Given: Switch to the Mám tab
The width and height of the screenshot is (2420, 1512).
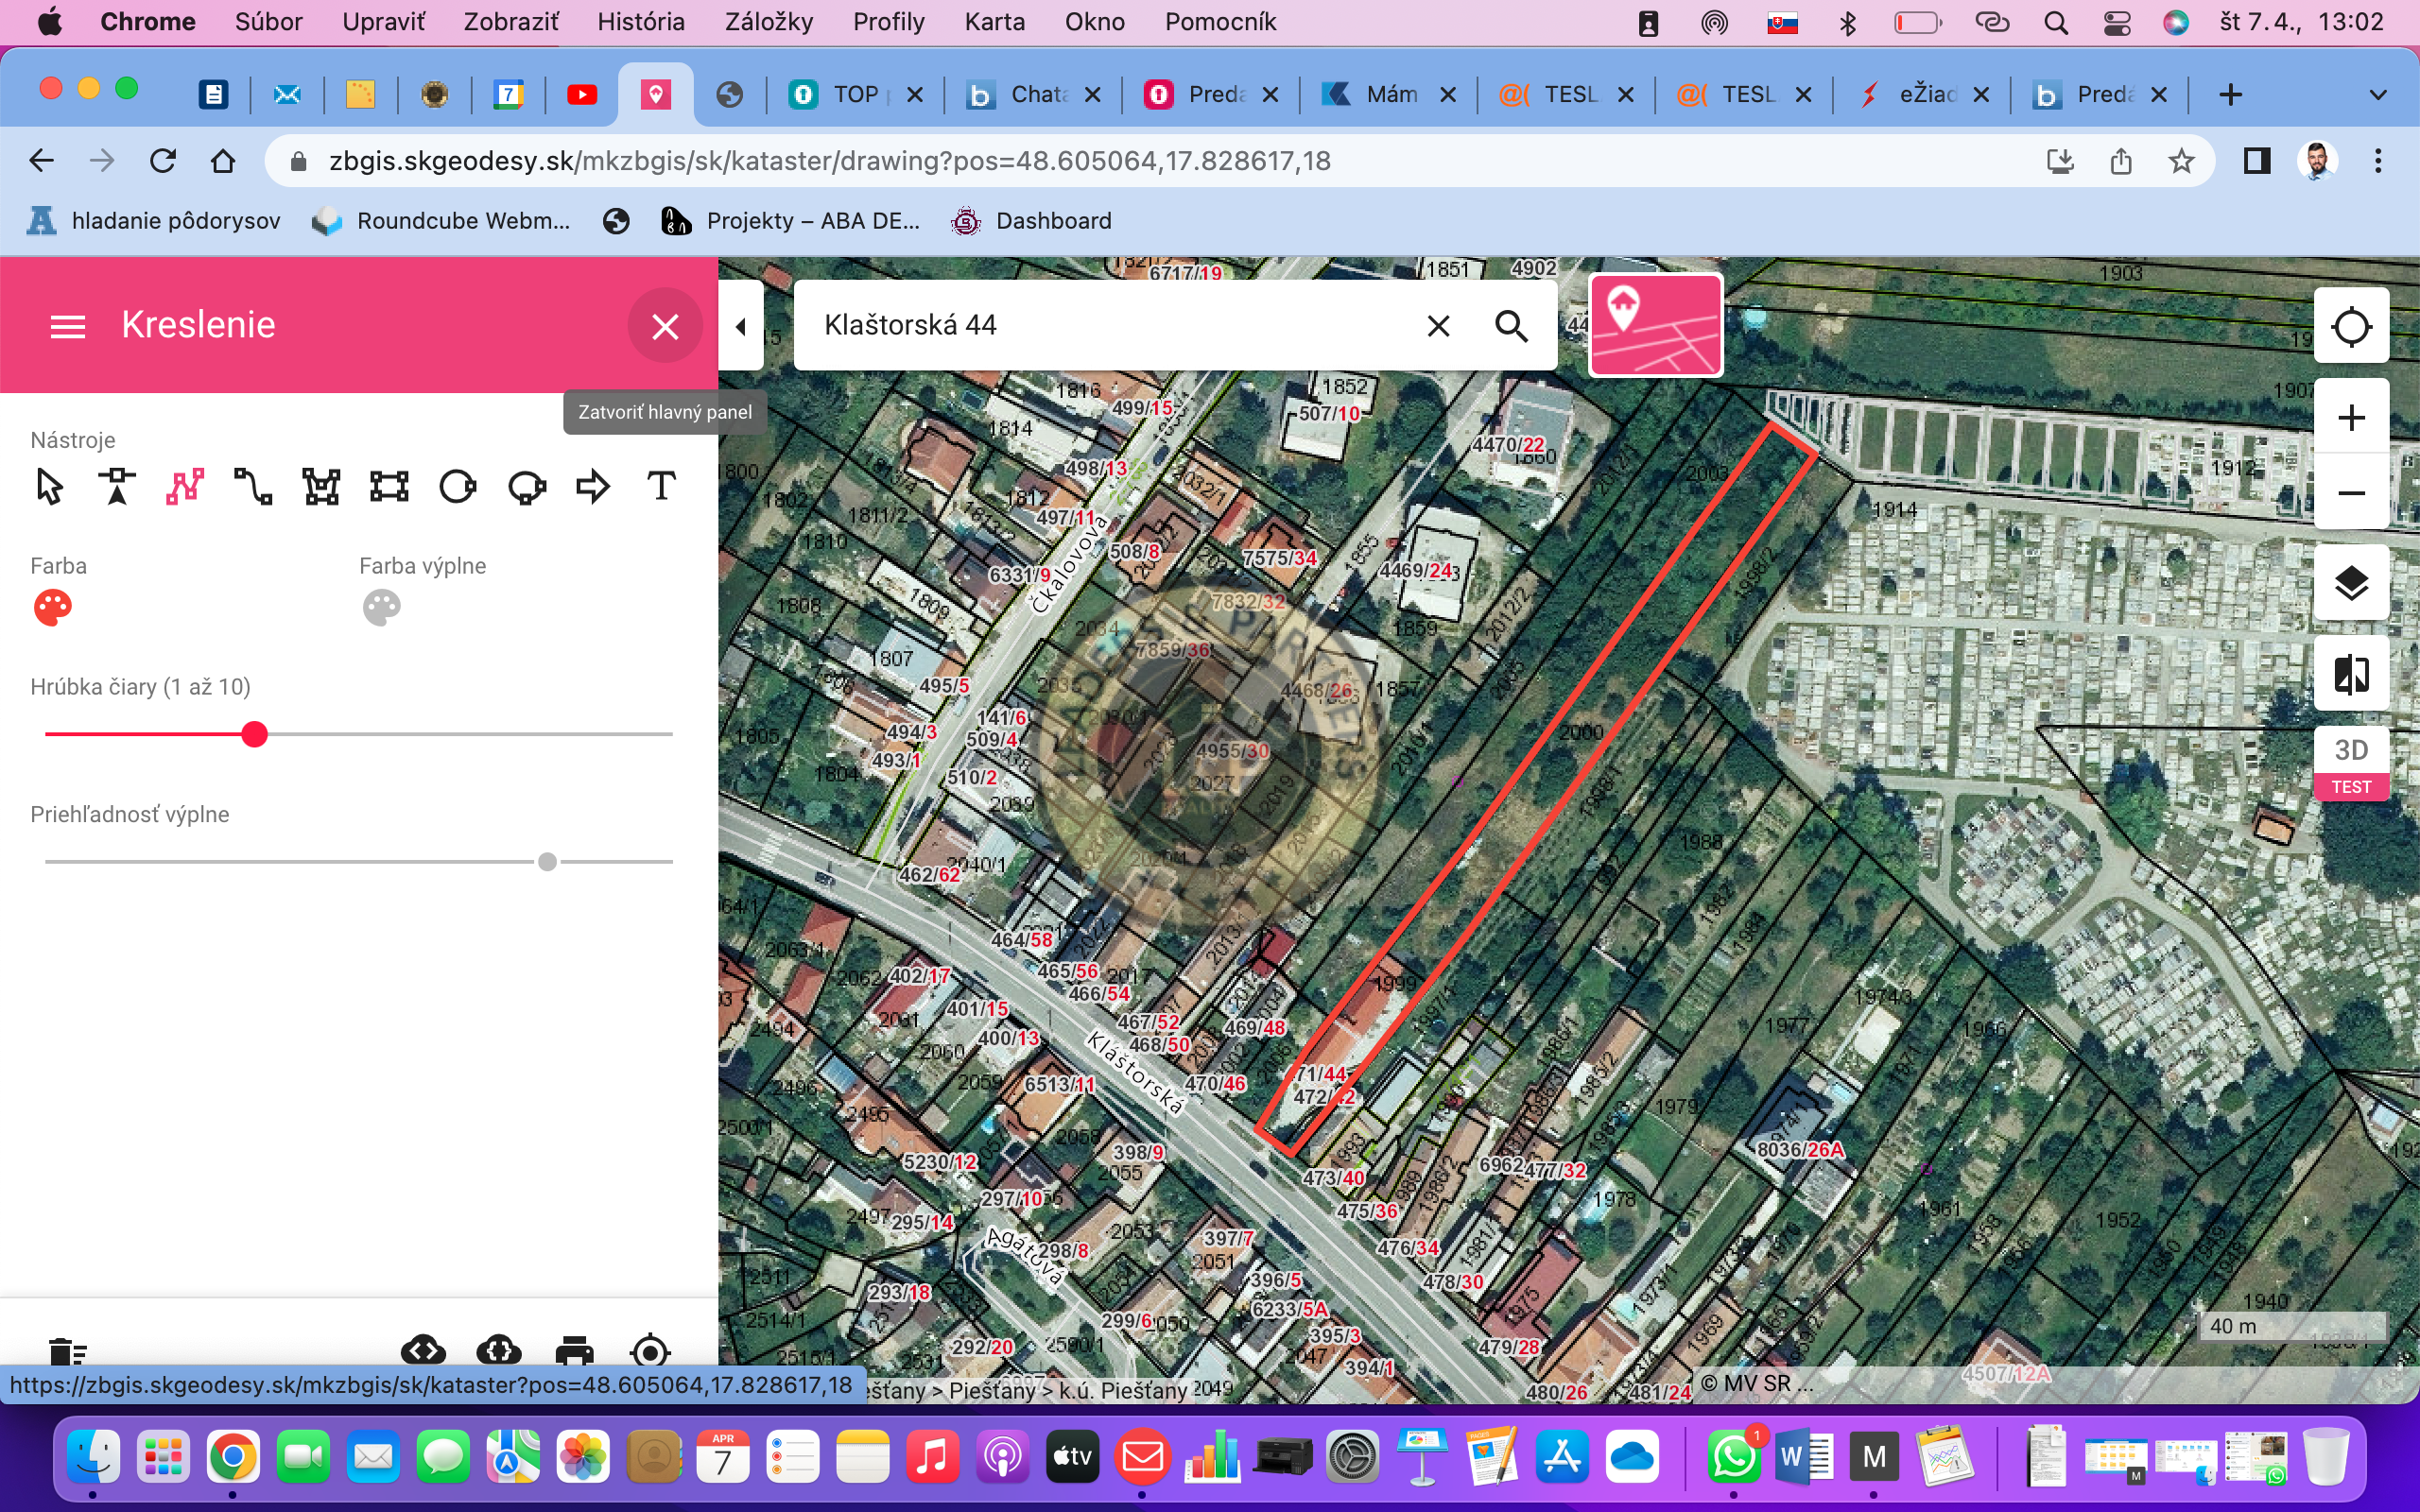Looking at the screenshot, I should tap(1390, 95).
